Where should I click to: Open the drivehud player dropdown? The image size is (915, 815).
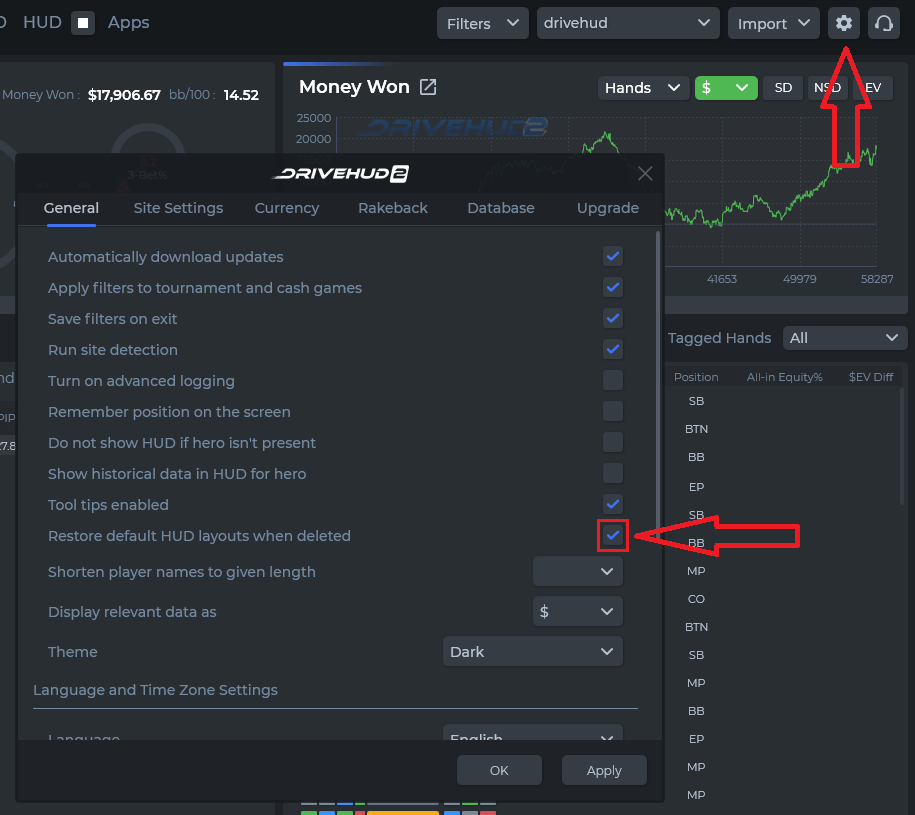pos(628,23)
